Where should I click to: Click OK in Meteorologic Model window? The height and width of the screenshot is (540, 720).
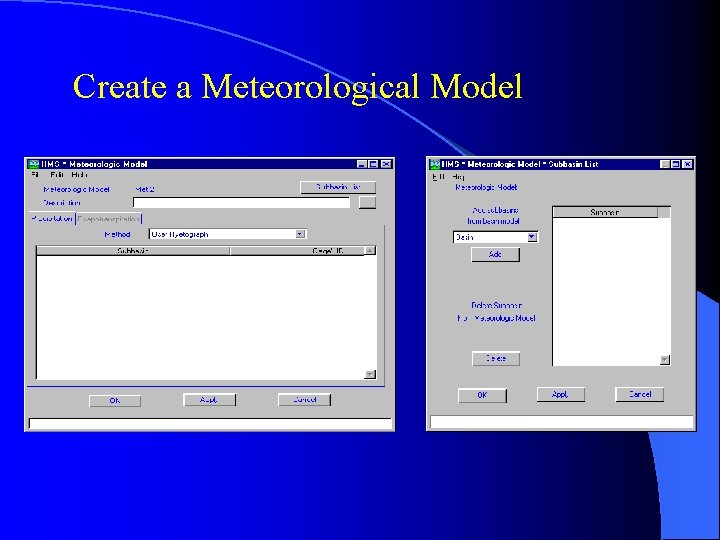click(115, 400)
